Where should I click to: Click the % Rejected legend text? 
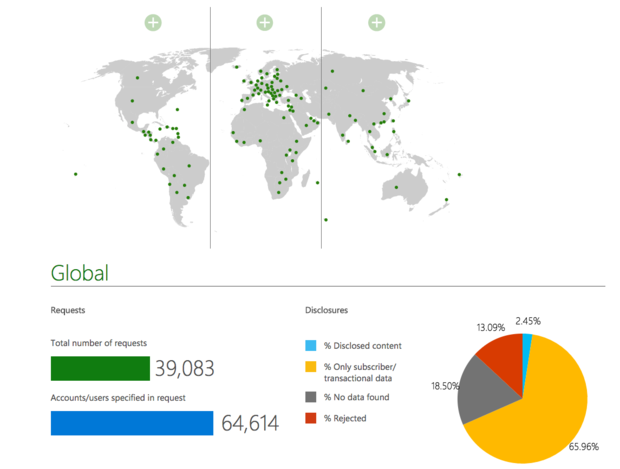[345, 418]
